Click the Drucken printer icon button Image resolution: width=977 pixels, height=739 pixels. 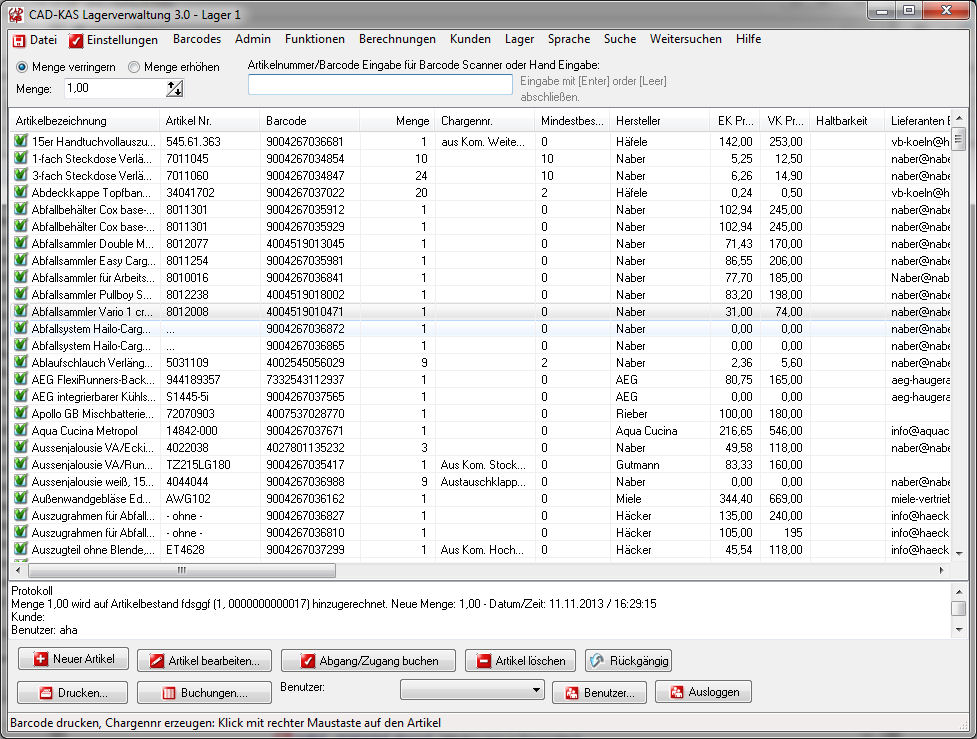[x=73, y=693]
